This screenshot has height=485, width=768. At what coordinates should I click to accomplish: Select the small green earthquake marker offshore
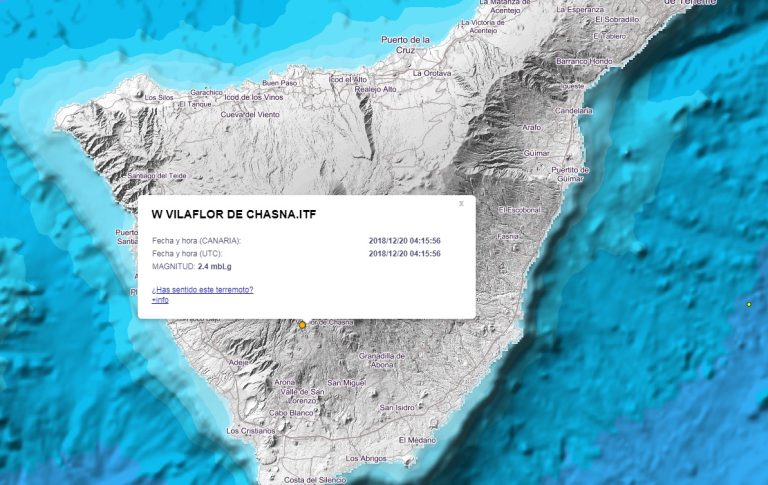pos(748,304)
